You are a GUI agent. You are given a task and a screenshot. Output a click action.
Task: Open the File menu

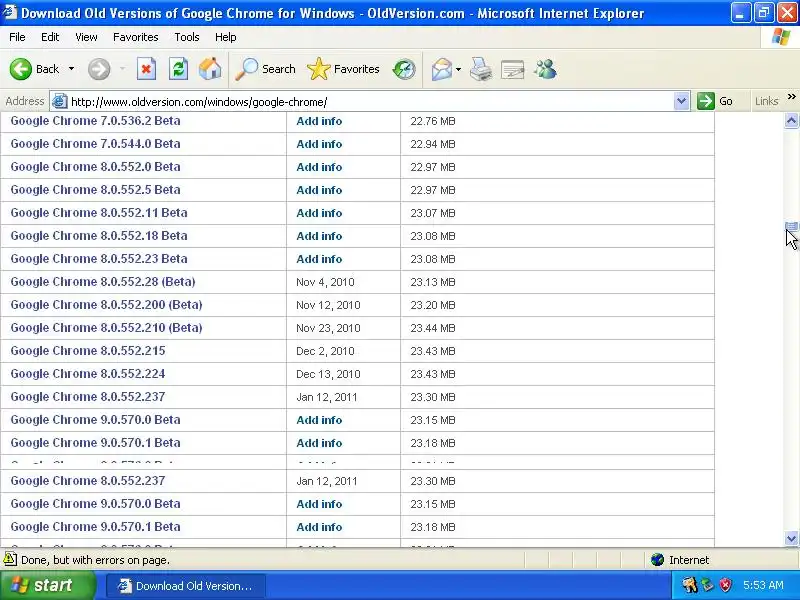pos(17,37)
